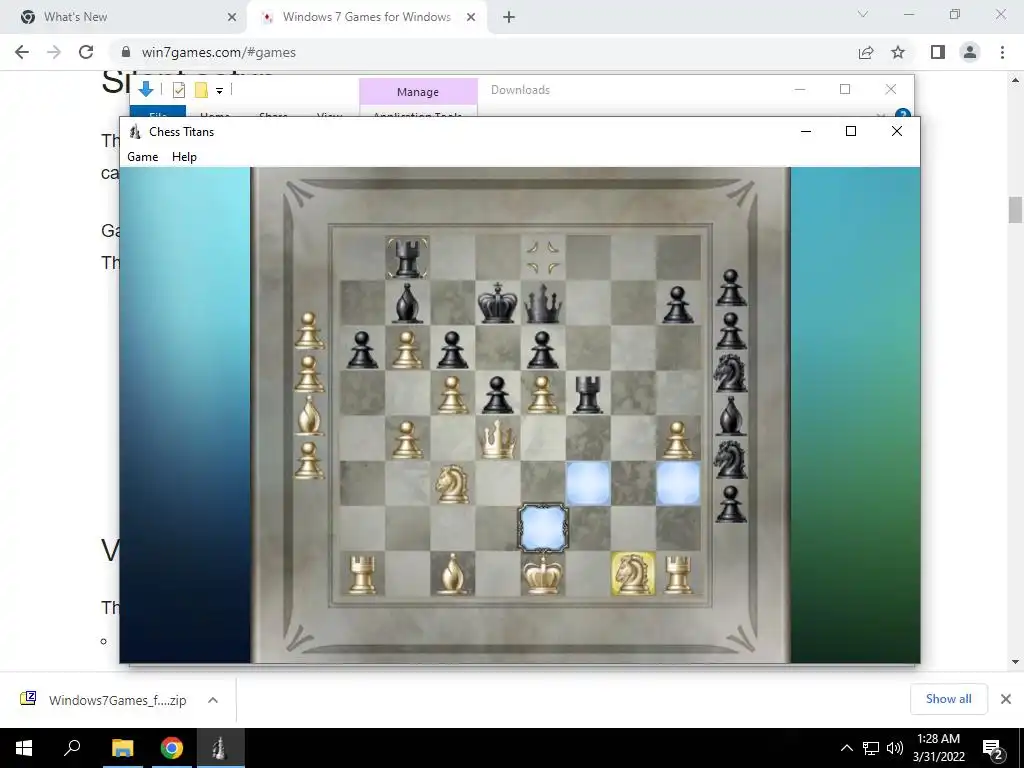
Task: Move knight to highlighted square f3
Action: coord(588,484)
